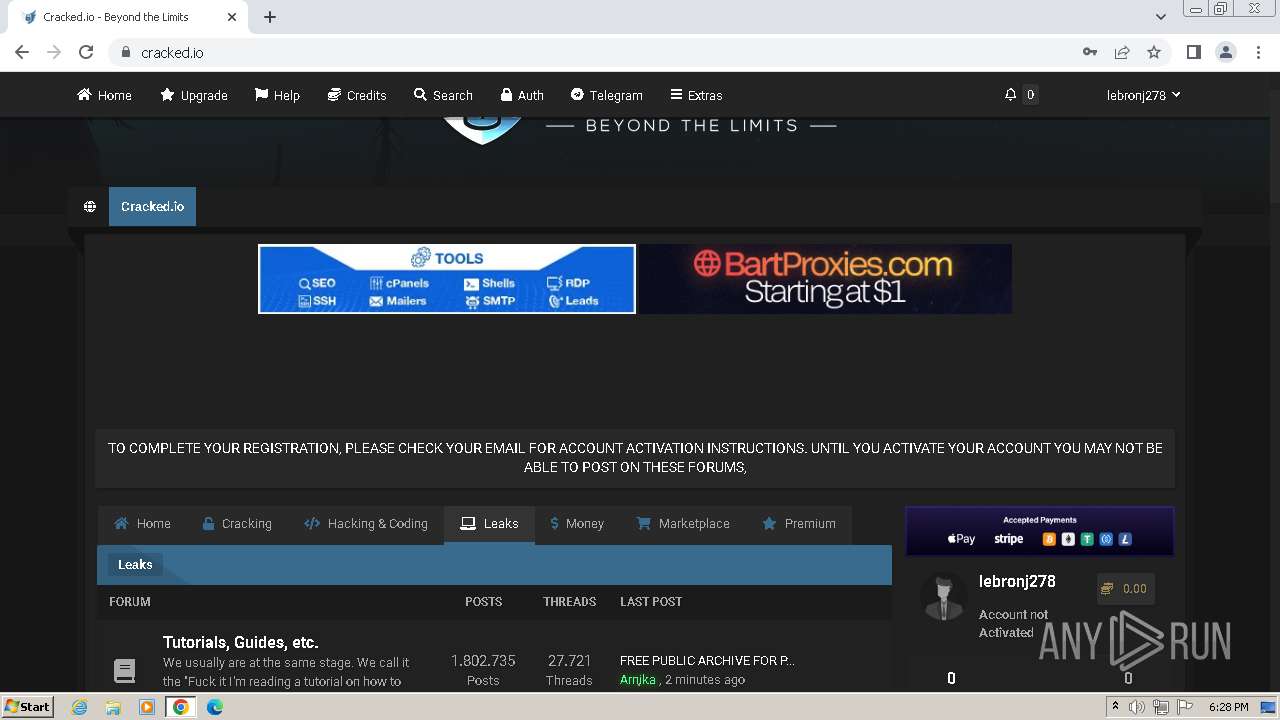Click the globe icon in breadcrumb
1280x720 pixels.
[90, 207]
